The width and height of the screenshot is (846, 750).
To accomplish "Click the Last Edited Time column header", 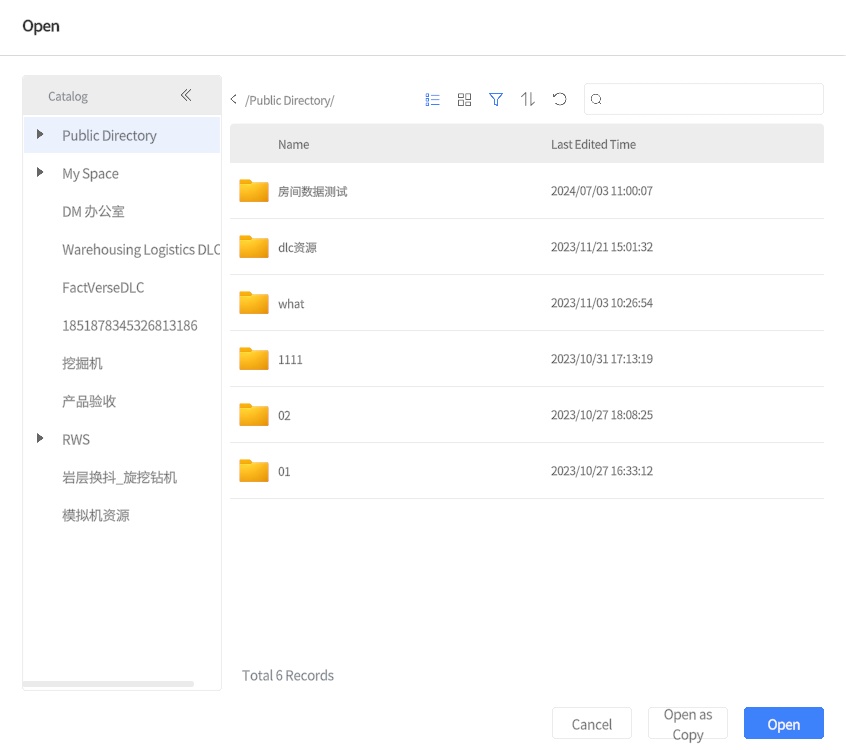I will pyautogui.click(x=593, y=144).
